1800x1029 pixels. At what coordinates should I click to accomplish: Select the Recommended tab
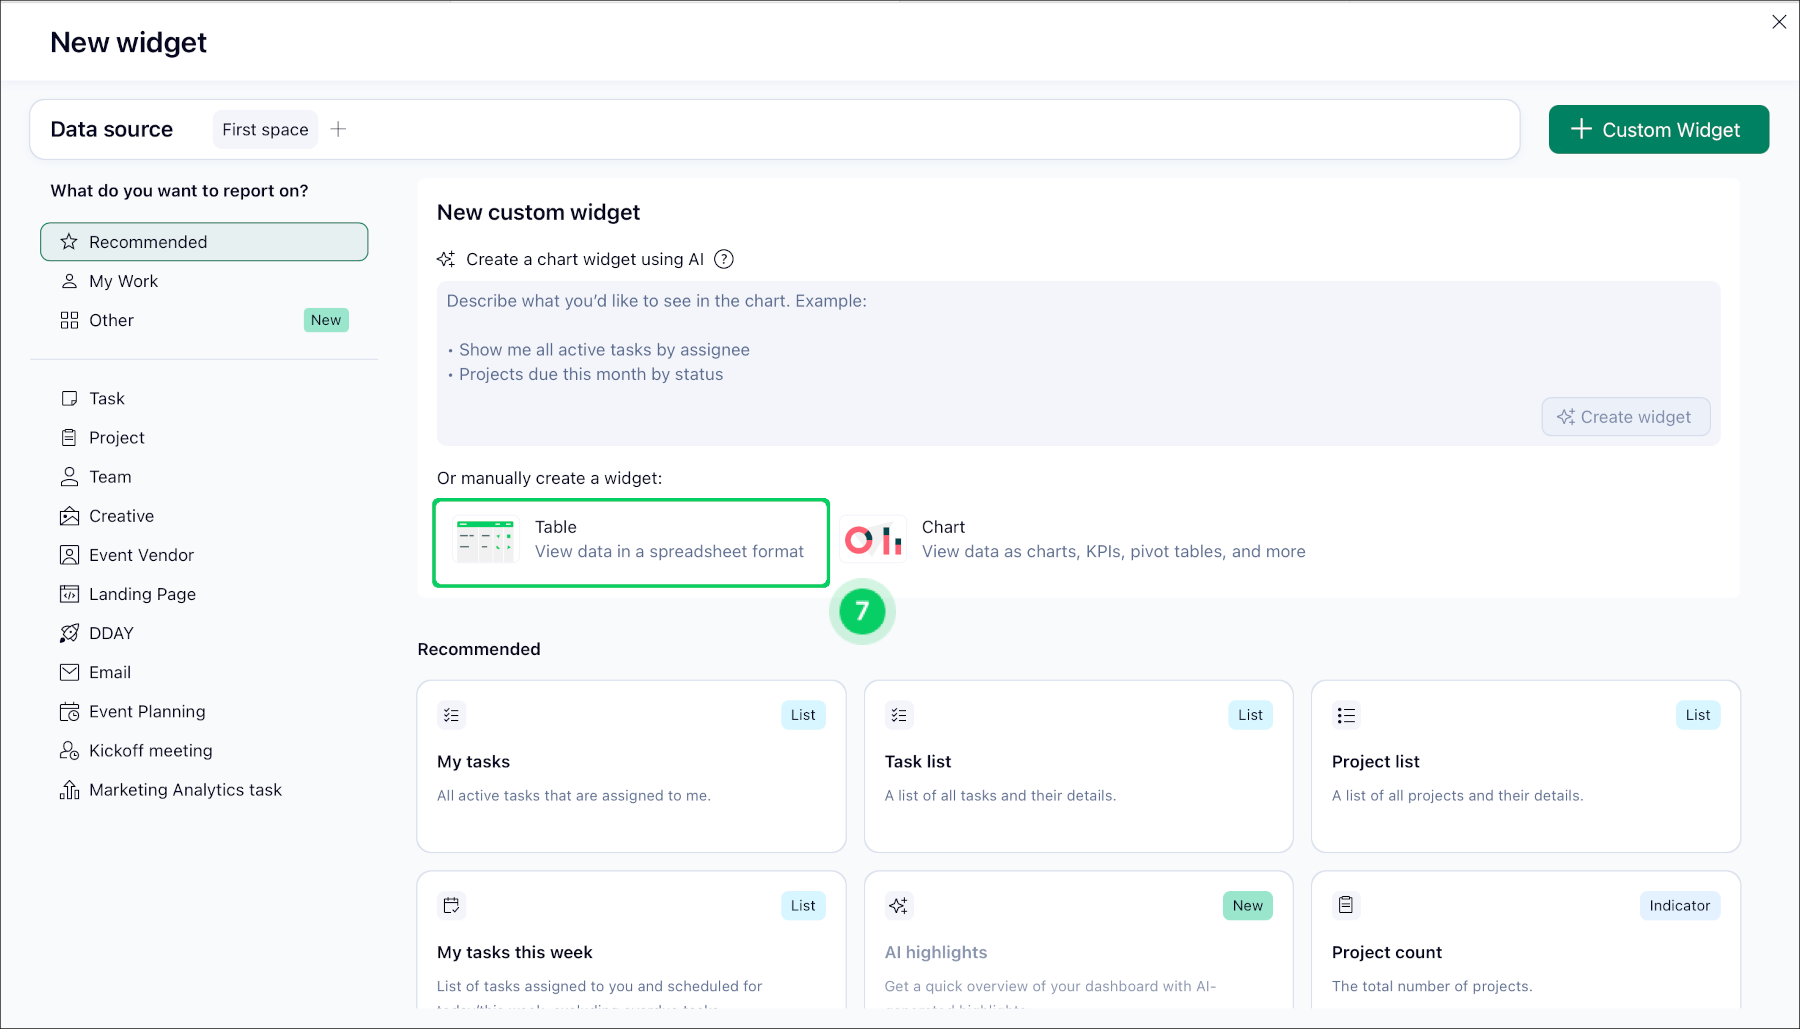pyautogui.click(x=204, y=242)
